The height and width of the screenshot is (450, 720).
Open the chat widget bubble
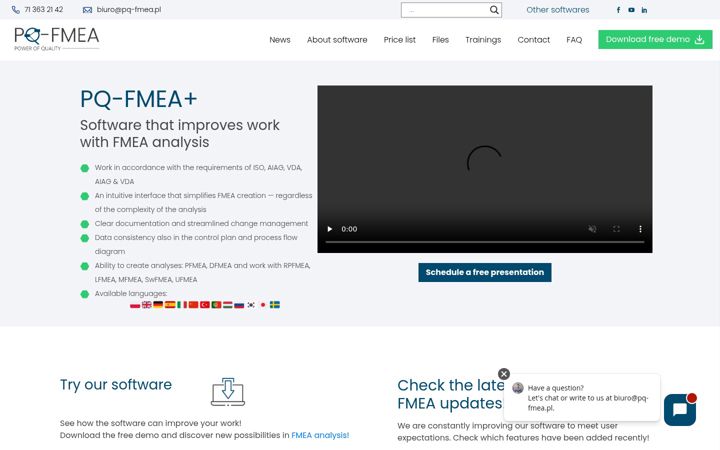click(x=680, y=410)
